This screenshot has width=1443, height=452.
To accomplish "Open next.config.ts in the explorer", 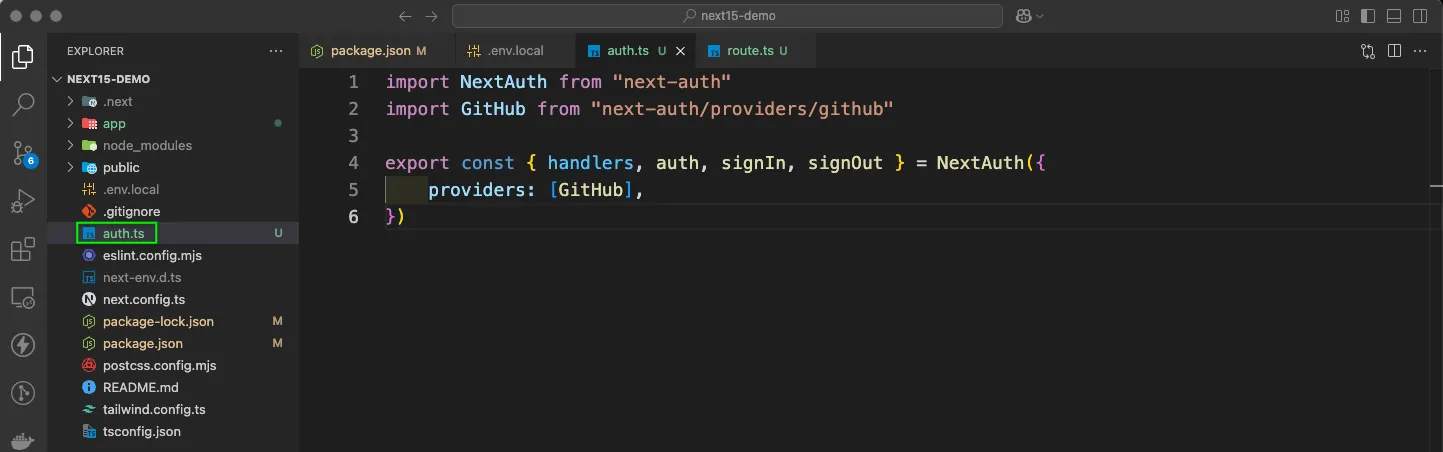I will (x=174, y=299).
